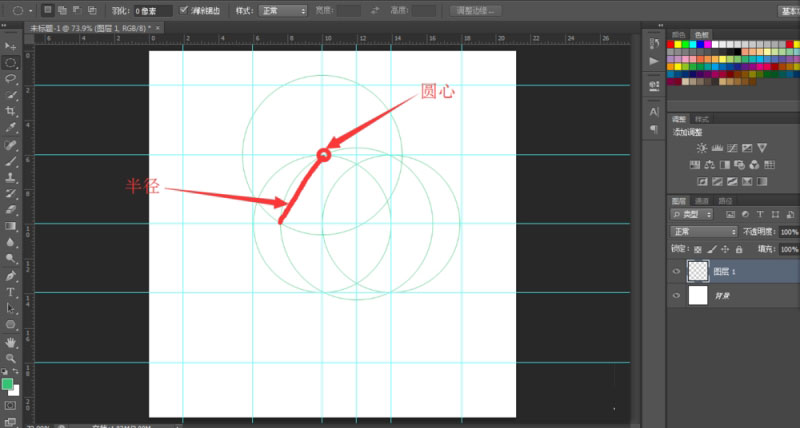Select the Lasso tool
This screenshot has width=800, height=428.
click(x=10, y=79)
